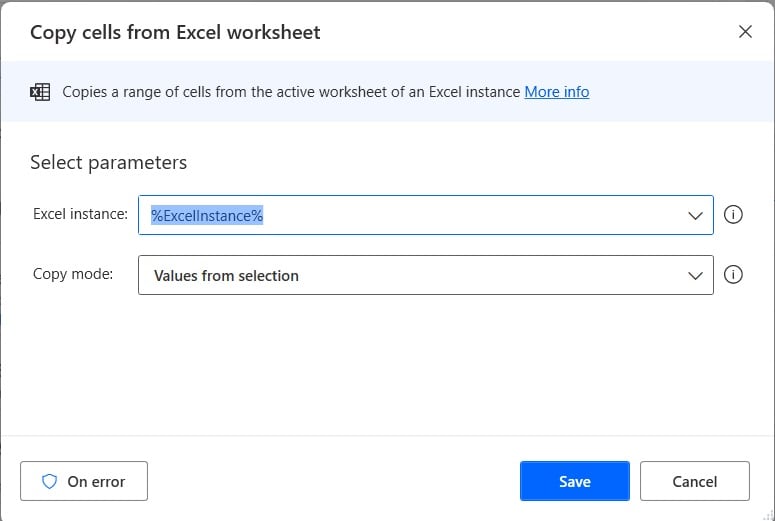
Task: Click the 'Excel instance:' label
Action: pyautogui.click(x=81, y=214)
